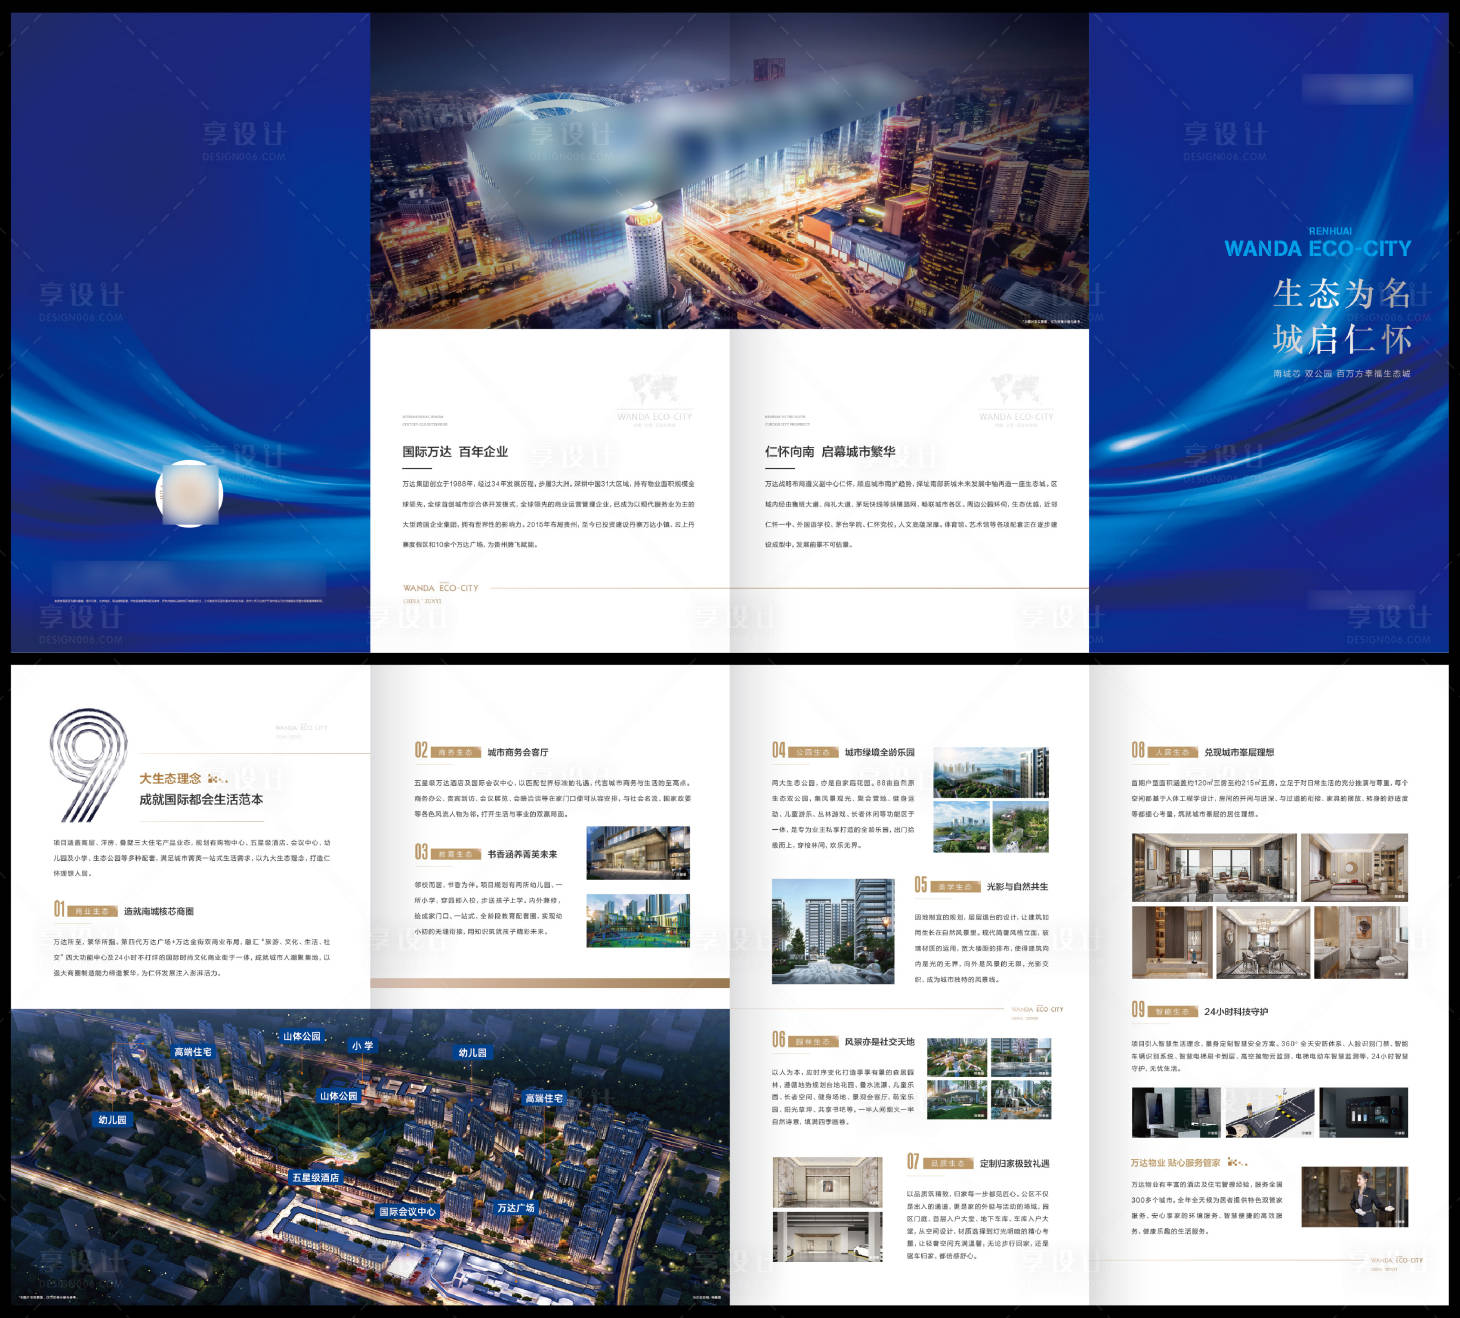Select the '大生态理念' gold heading

tap(170, 778)
